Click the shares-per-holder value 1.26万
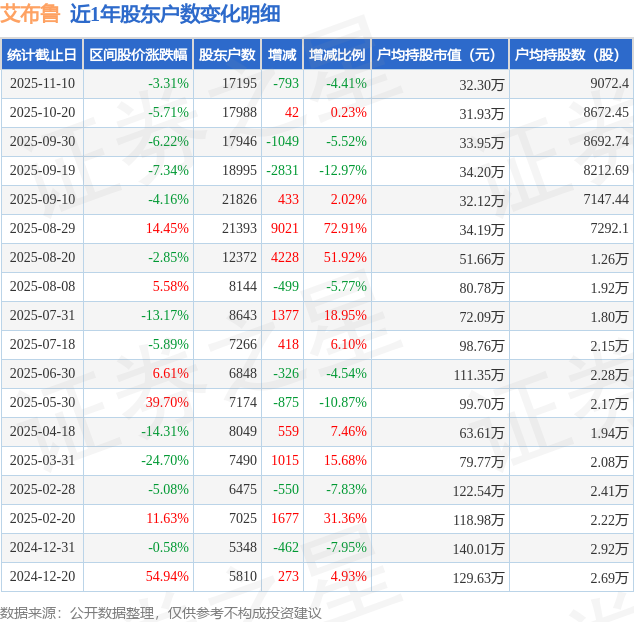The image size is (634, 622). click(610, 259)
